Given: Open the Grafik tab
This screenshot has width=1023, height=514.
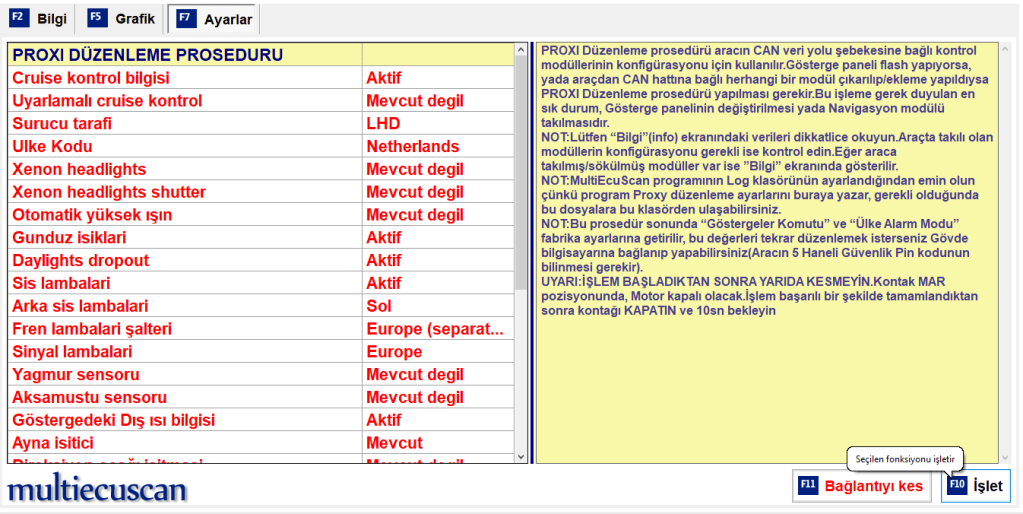Looking at the screenshot, I should (x=122, y=18).
